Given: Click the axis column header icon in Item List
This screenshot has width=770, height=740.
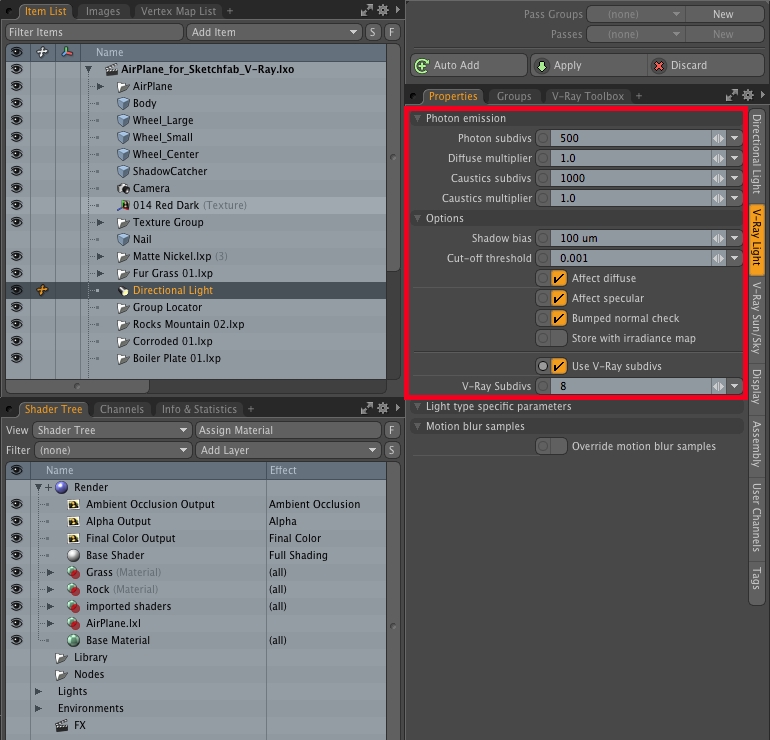Looking at the screenshot, I should click(x=67, y=52).
